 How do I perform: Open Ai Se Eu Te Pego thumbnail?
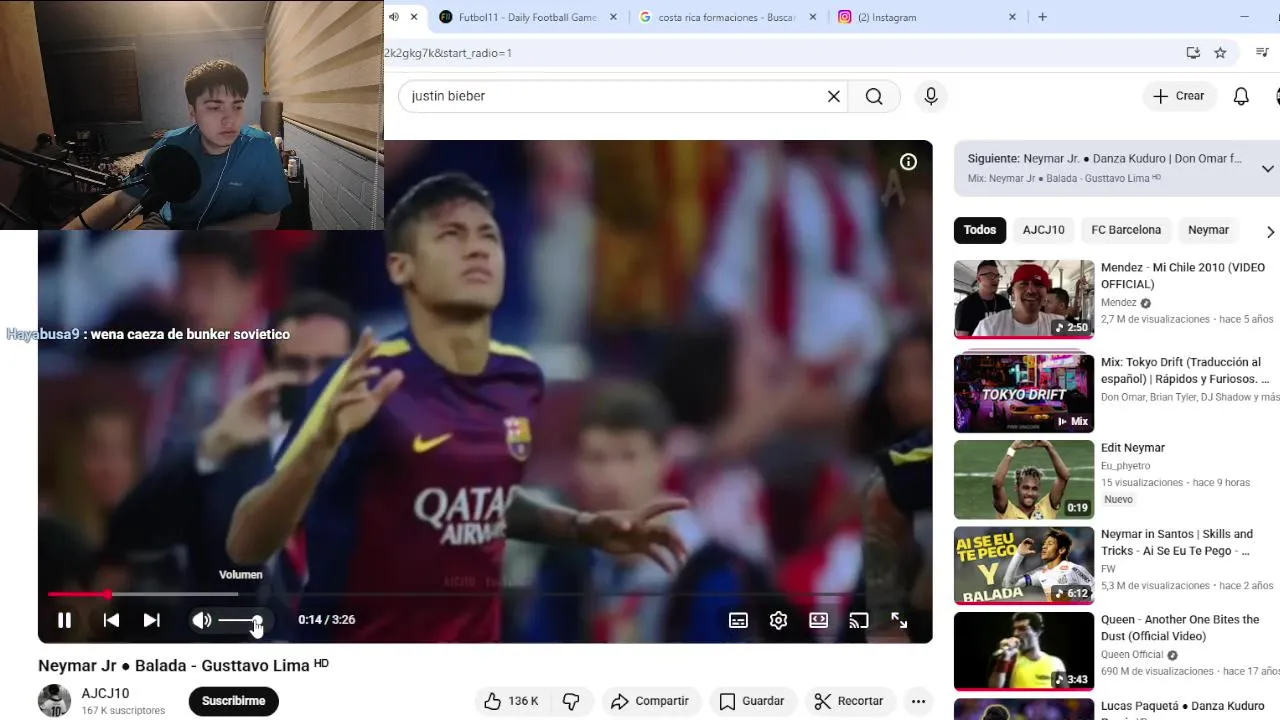tap(1024, 565)
